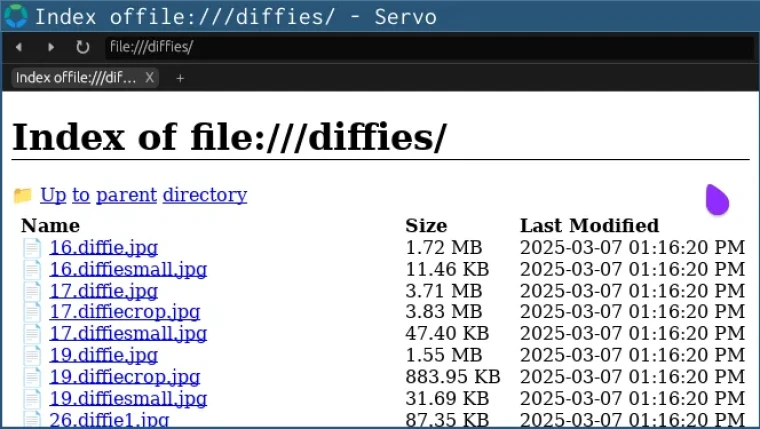Open 17.diffiesmall.jpg file link
This screenshot has height=429, width=760.
128,334
